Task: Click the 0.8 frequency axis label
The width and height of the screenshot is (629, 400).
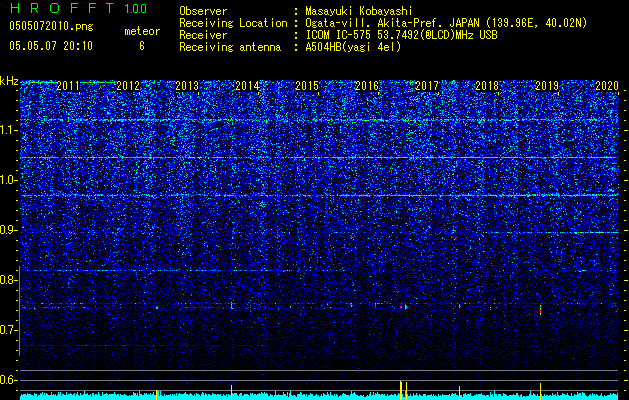Action: click(x=8, y=280)
